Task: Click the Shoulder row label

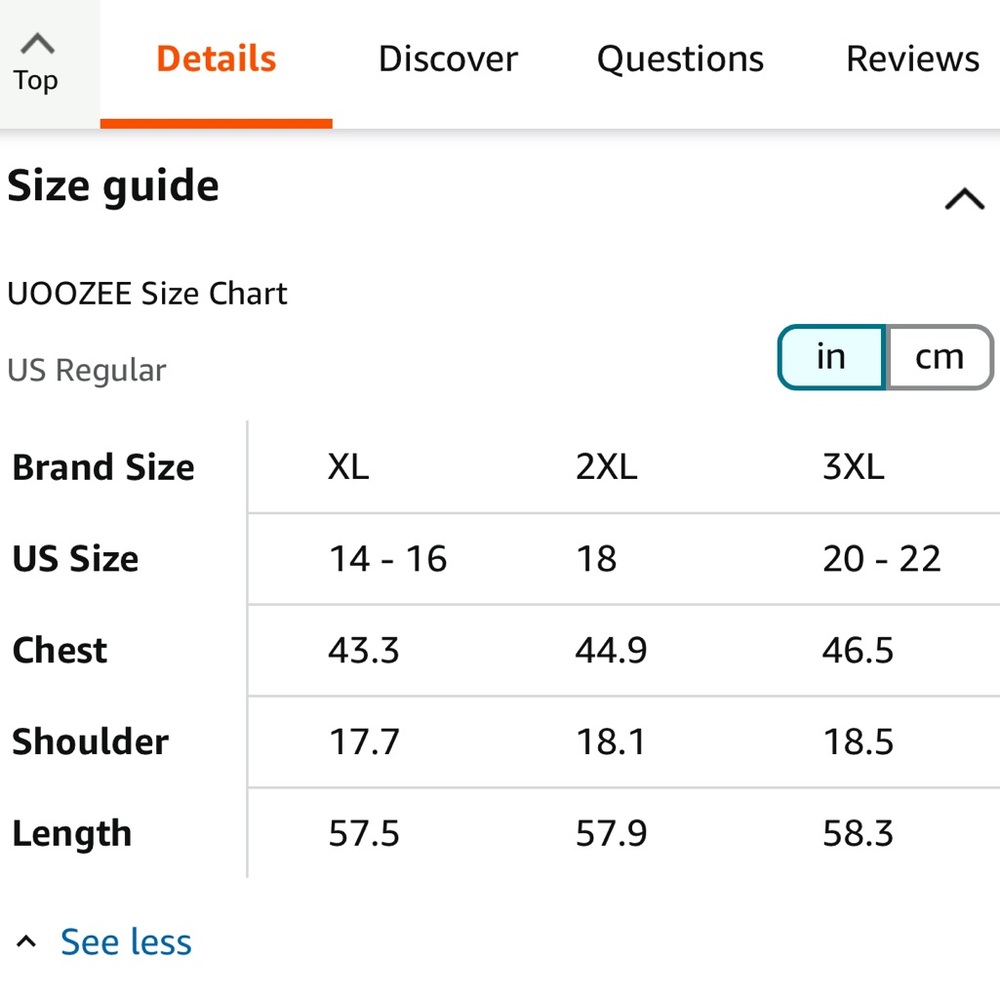Action: pos(91,742)
